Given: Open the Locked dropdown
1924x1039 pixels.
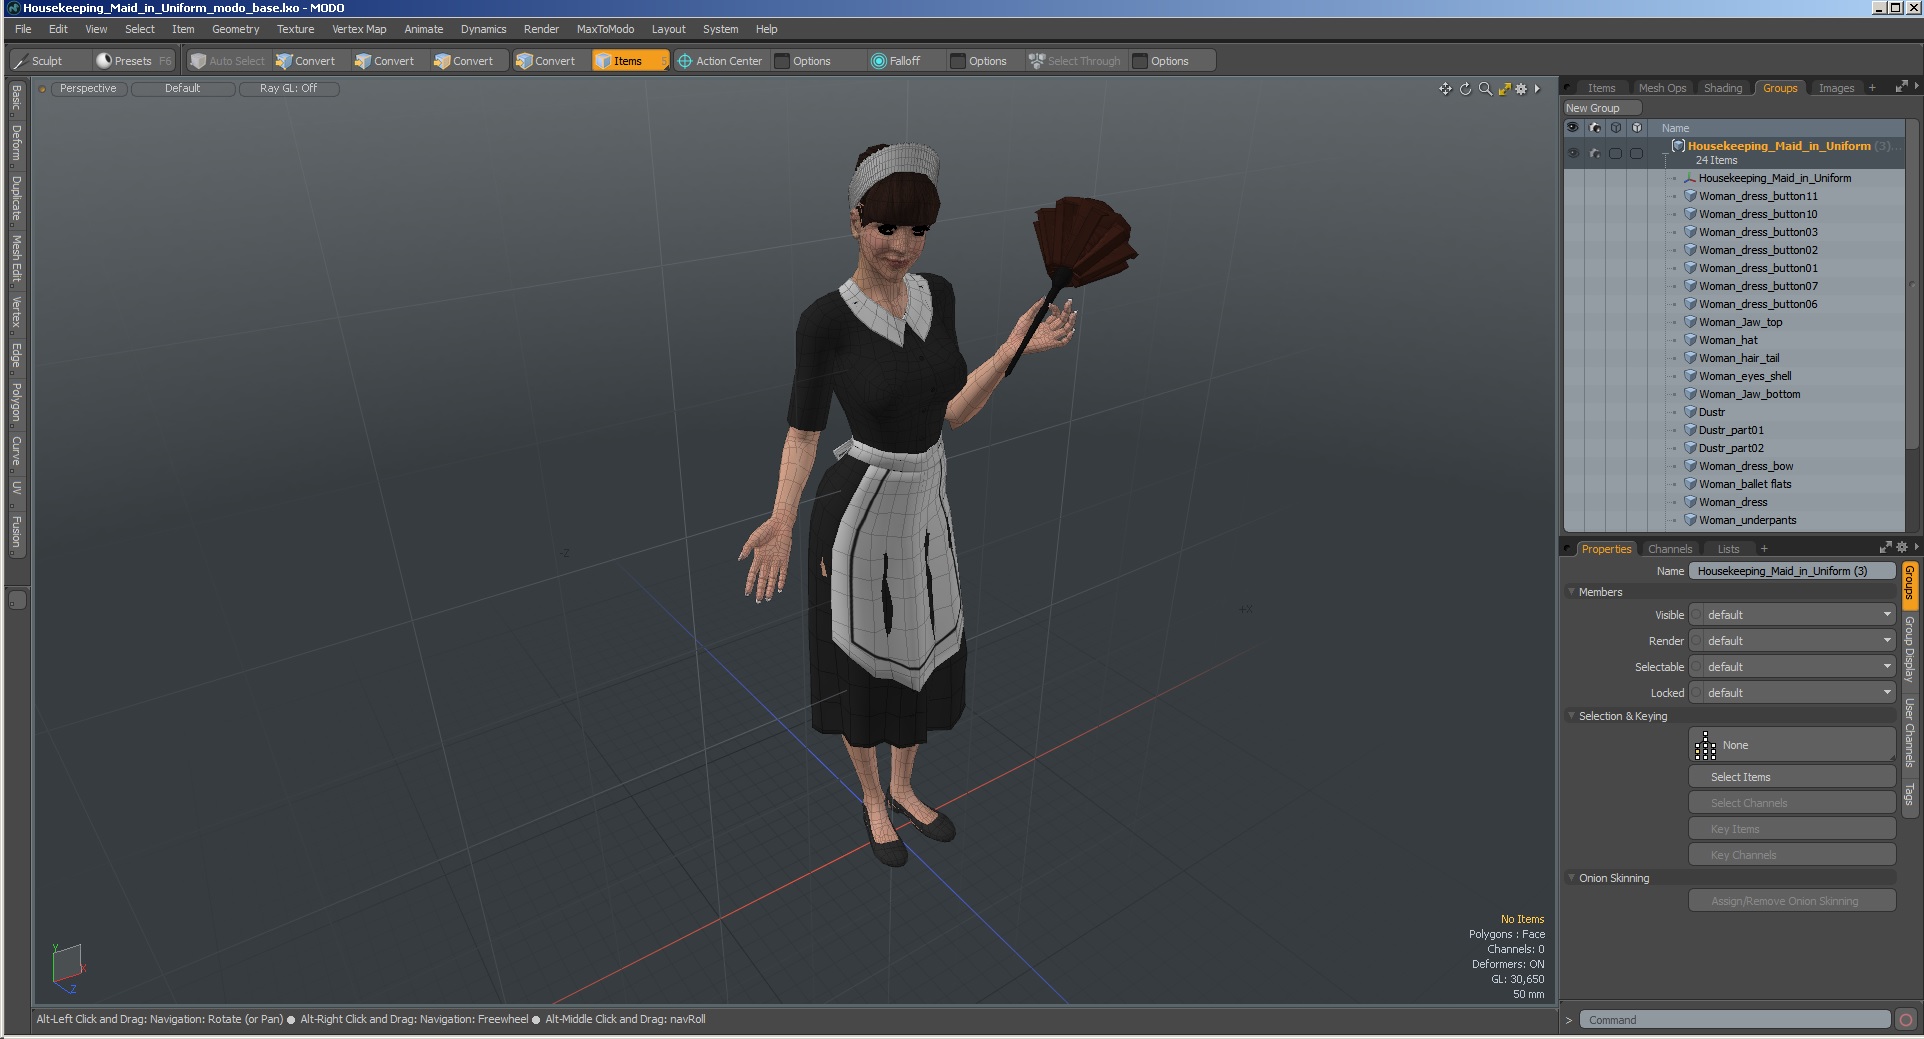Looking at the screenshot, I should pos(1792,693).
